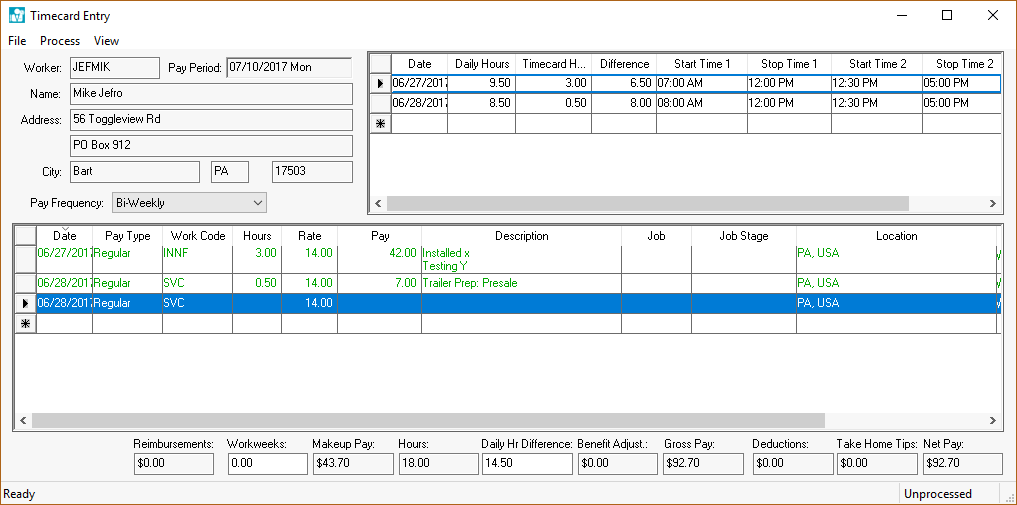The width and height of the screenshot is (1017, 505).
Task: Click the Timecard Entry app icon
Action: tap(16, 16)
